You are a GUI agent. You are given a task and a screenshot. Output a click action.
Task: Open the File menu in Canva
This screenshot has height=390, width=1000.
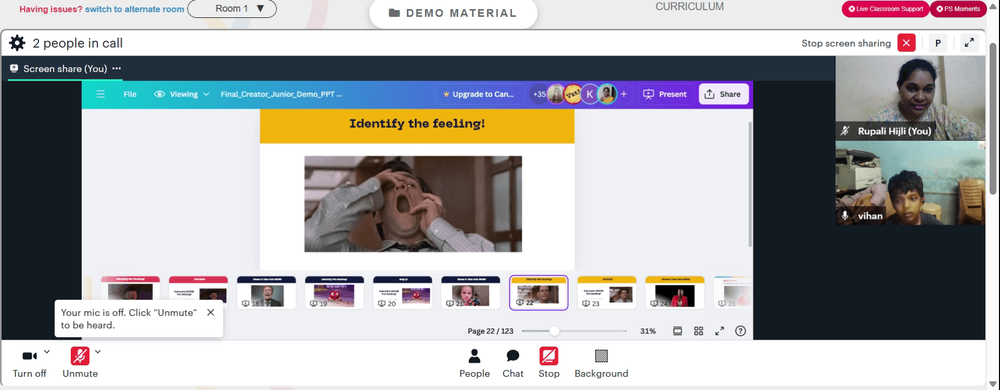pyautogui.click(x=130, y=94)
